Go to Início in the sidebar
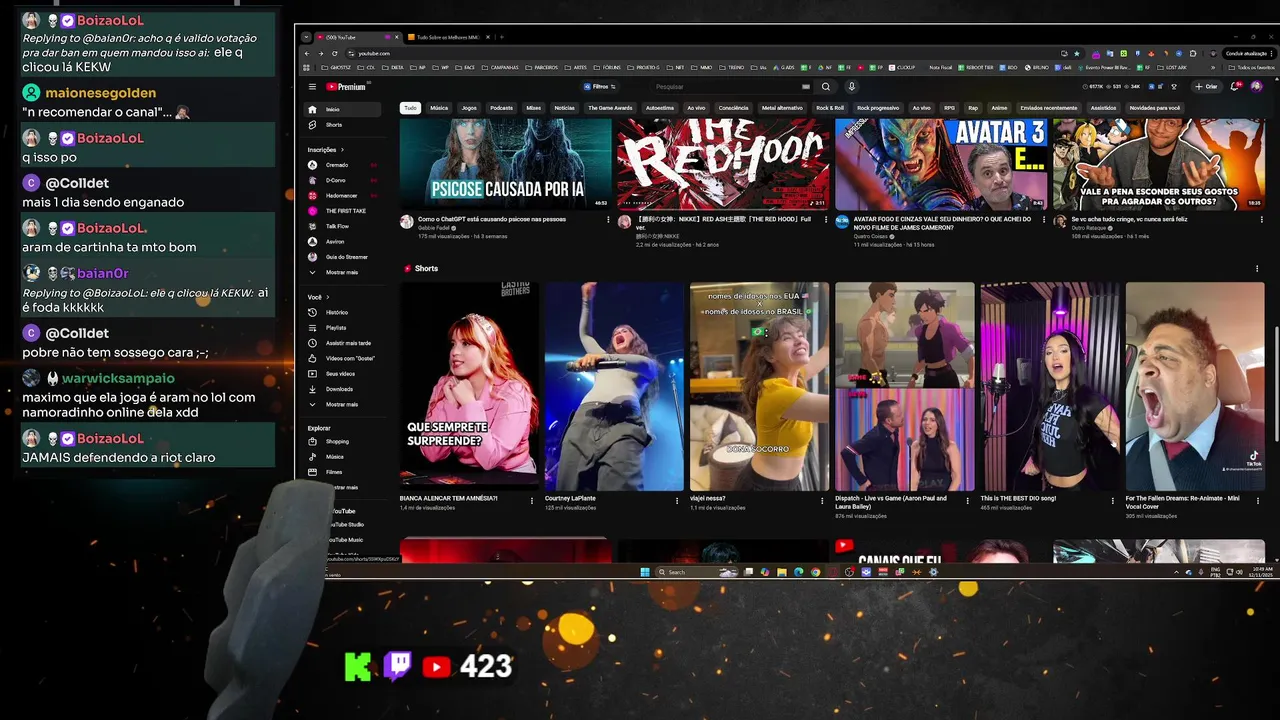Viewport: 1280px width, 720px height. [x=340, y=109]
